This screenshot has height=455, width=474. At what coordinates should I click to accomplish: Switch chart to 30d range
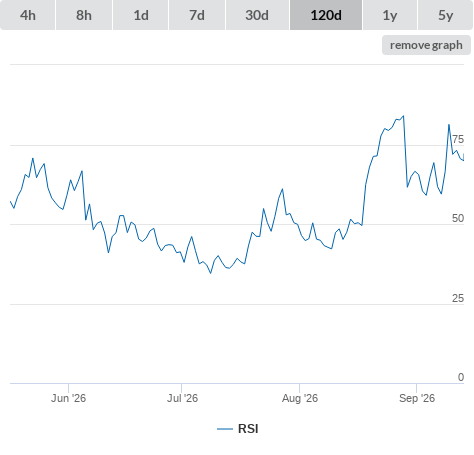(257, 15)
